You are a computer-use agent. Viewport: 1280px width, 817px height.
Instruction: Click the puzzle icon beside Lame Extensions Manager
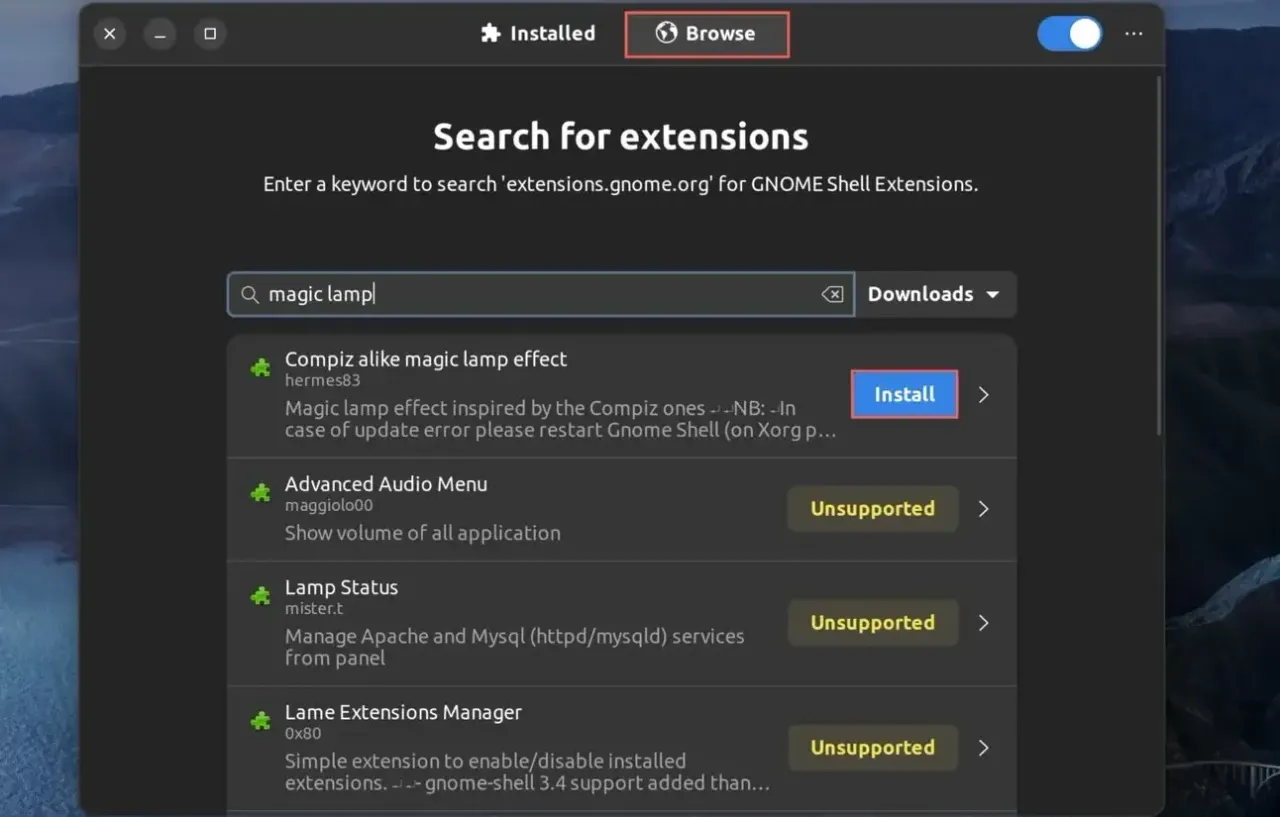[x=260, y=721]
